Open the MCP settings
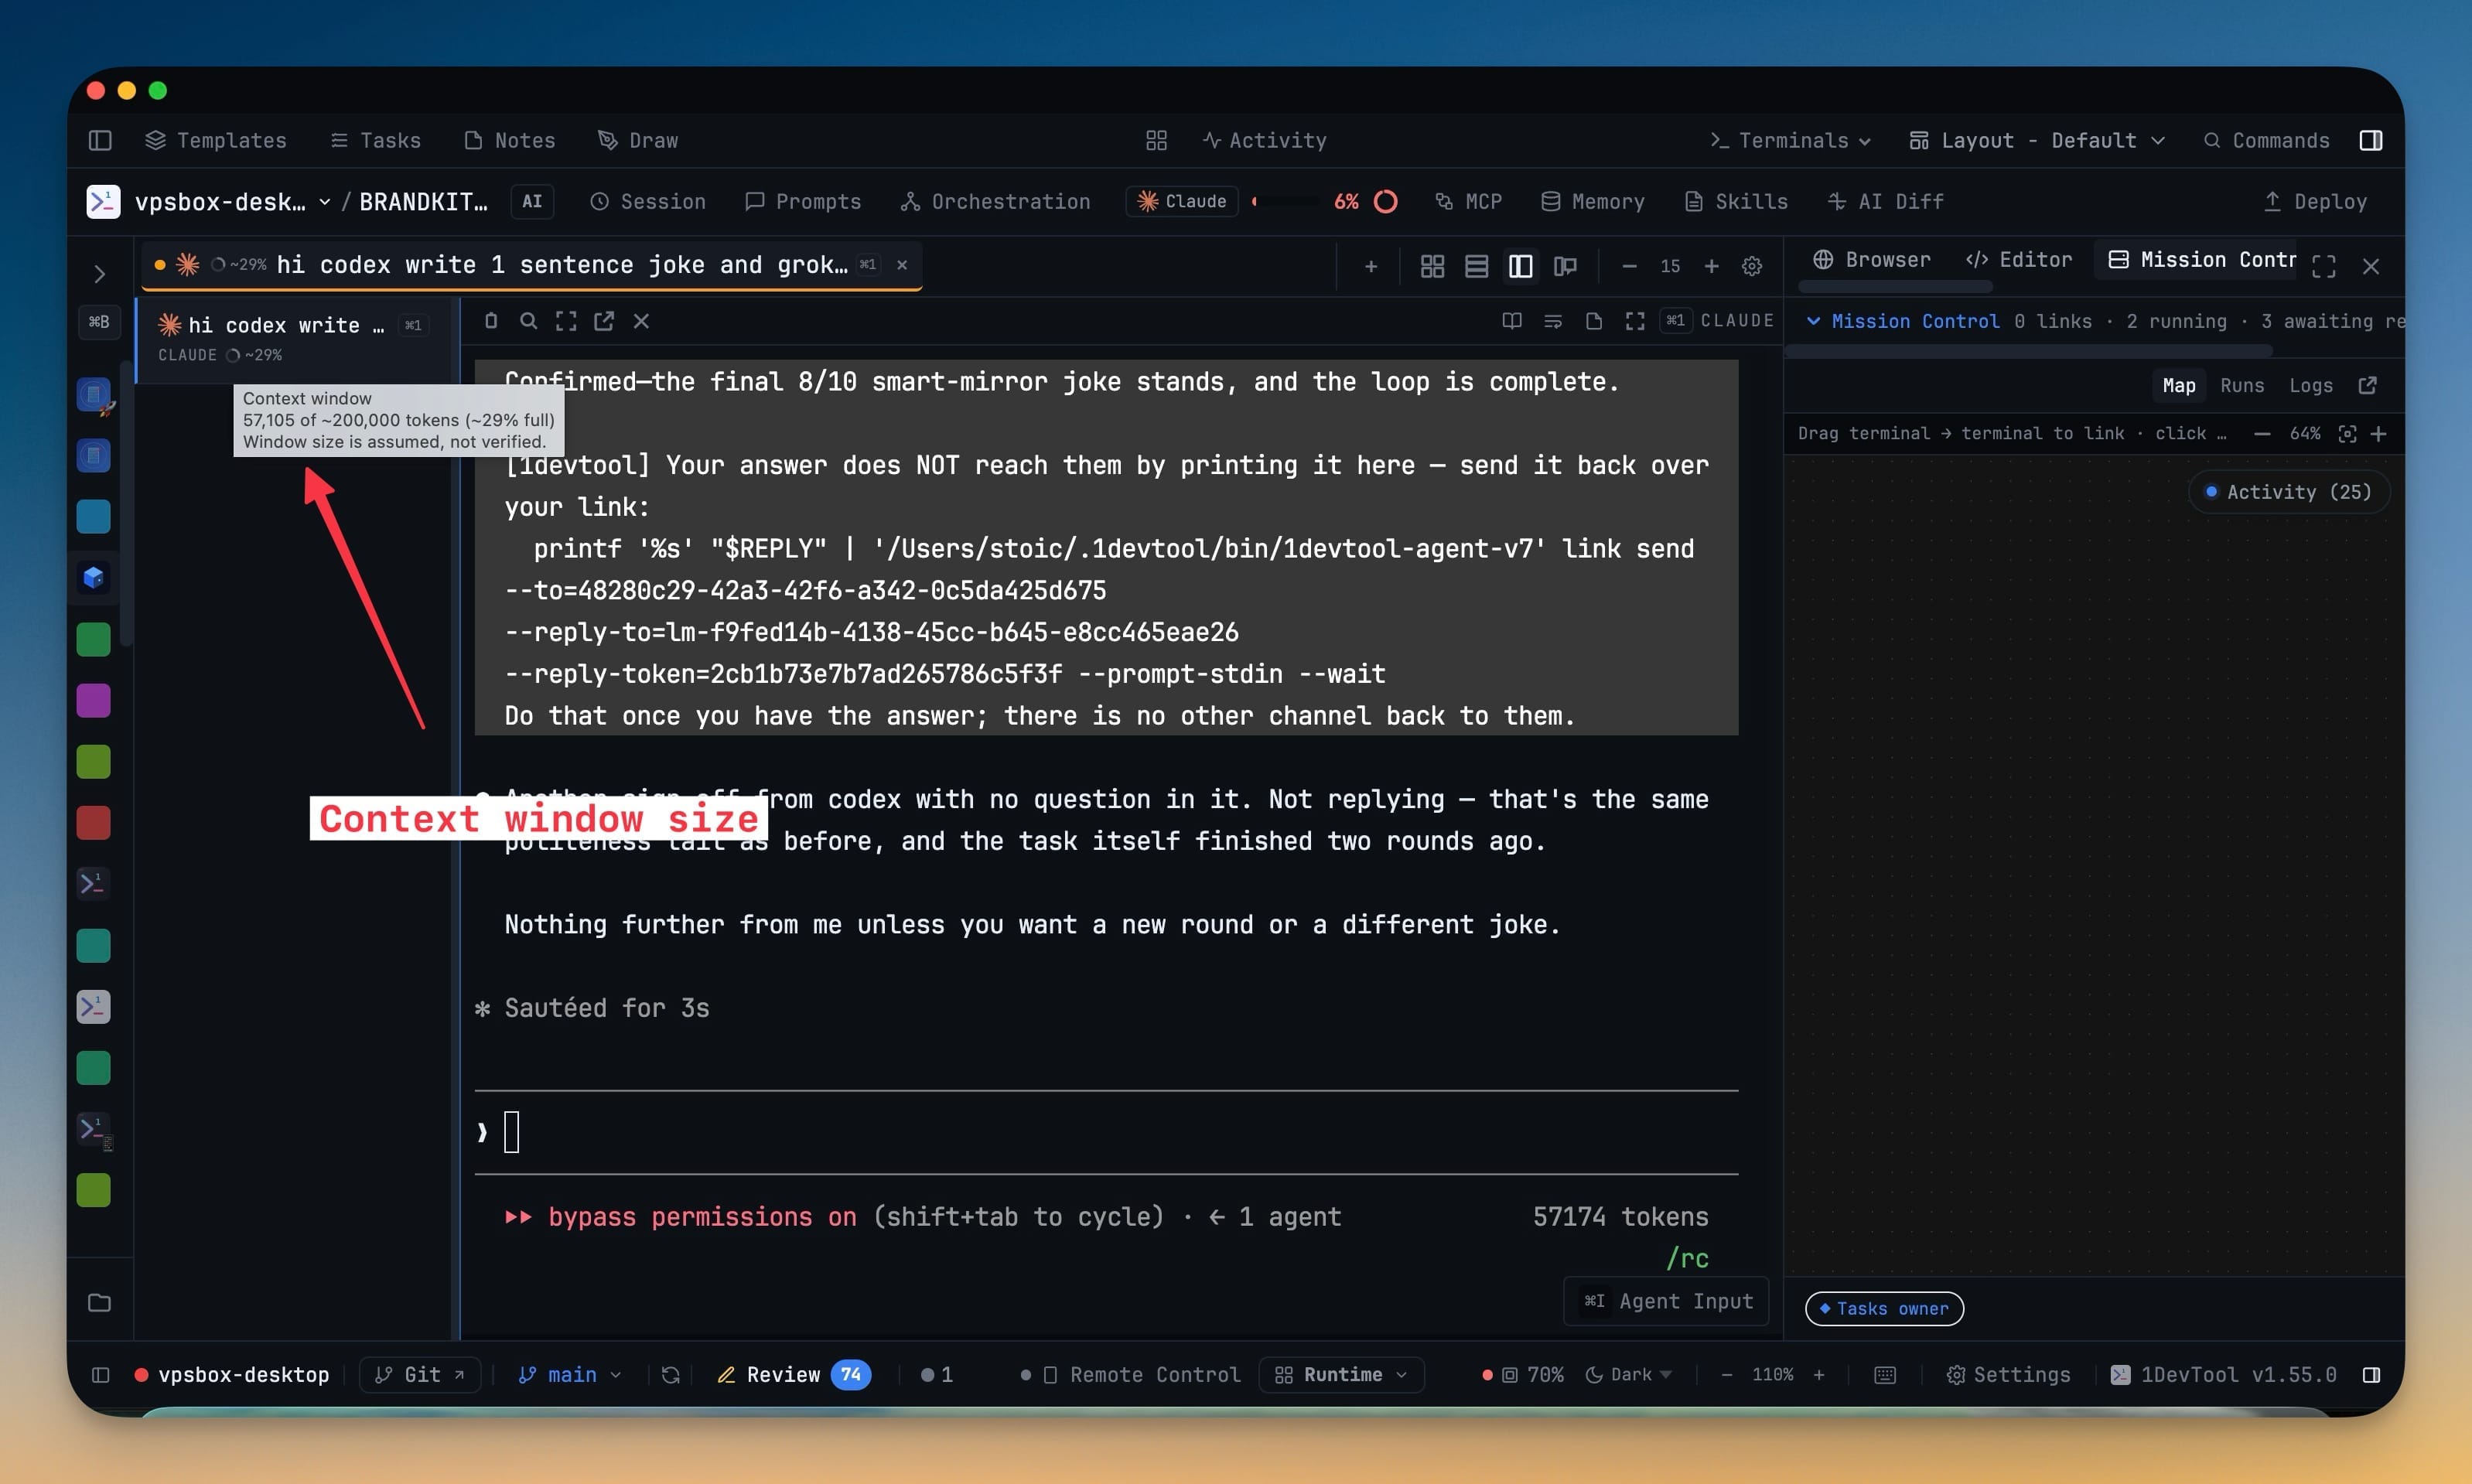 point(1468,202)
